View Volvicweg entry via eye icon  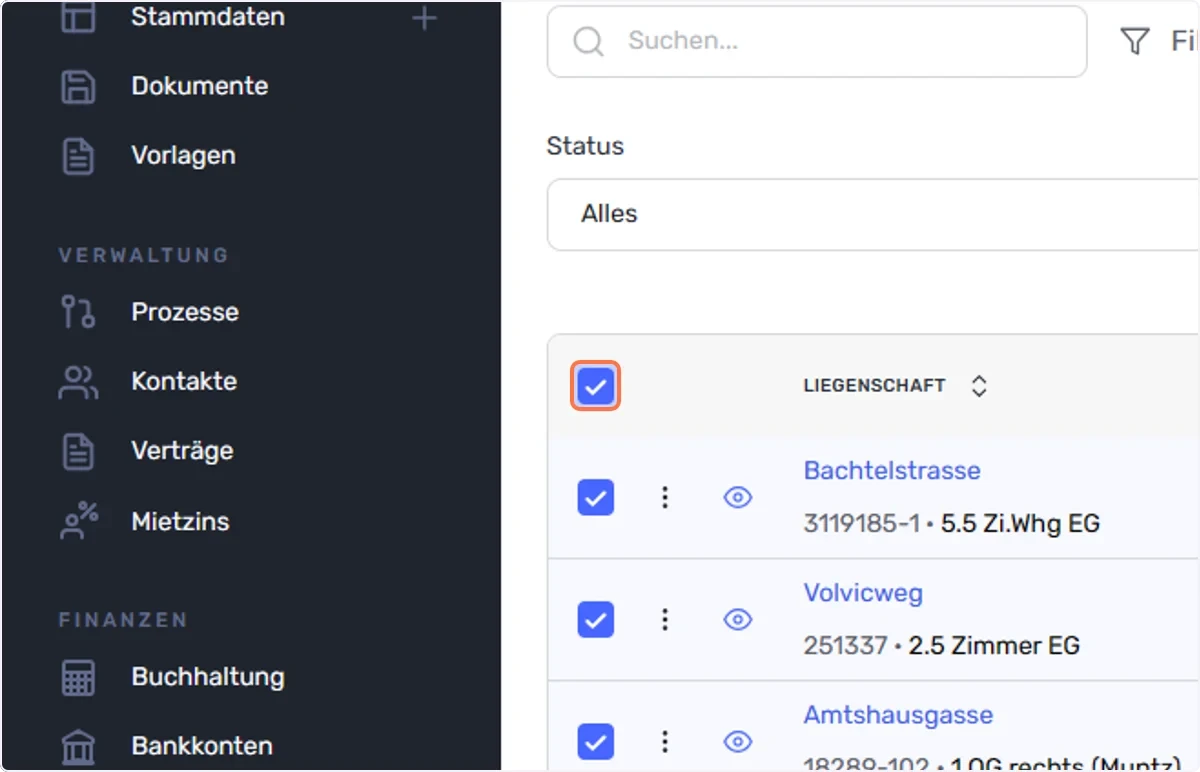point(738,620)
